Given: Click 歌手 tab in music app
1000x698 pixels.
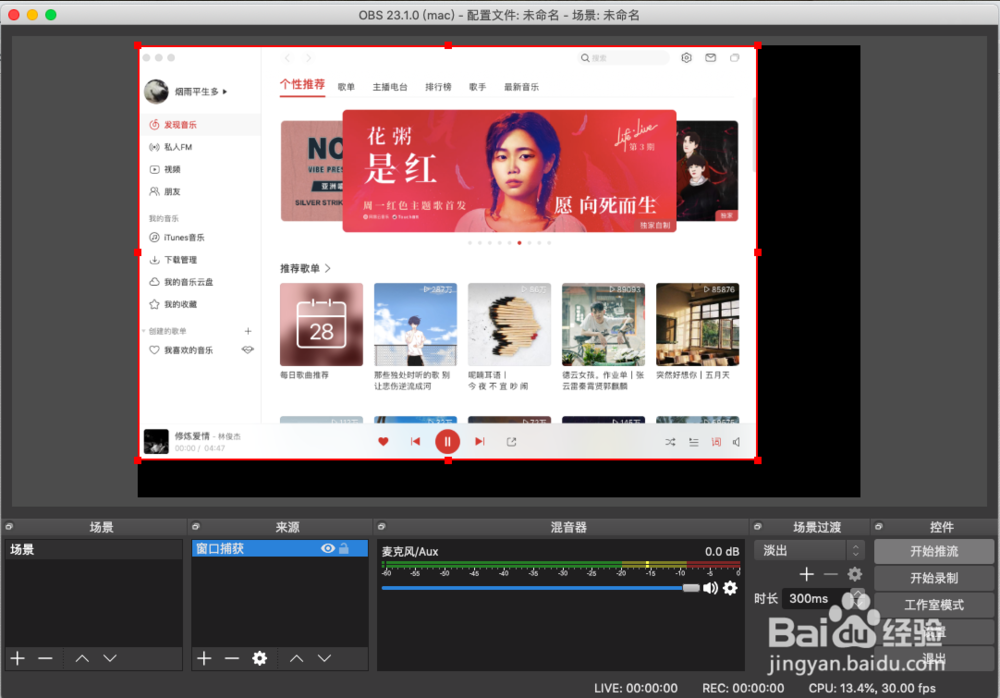Looking at the screenshot, I should click(x=477, y=87).
